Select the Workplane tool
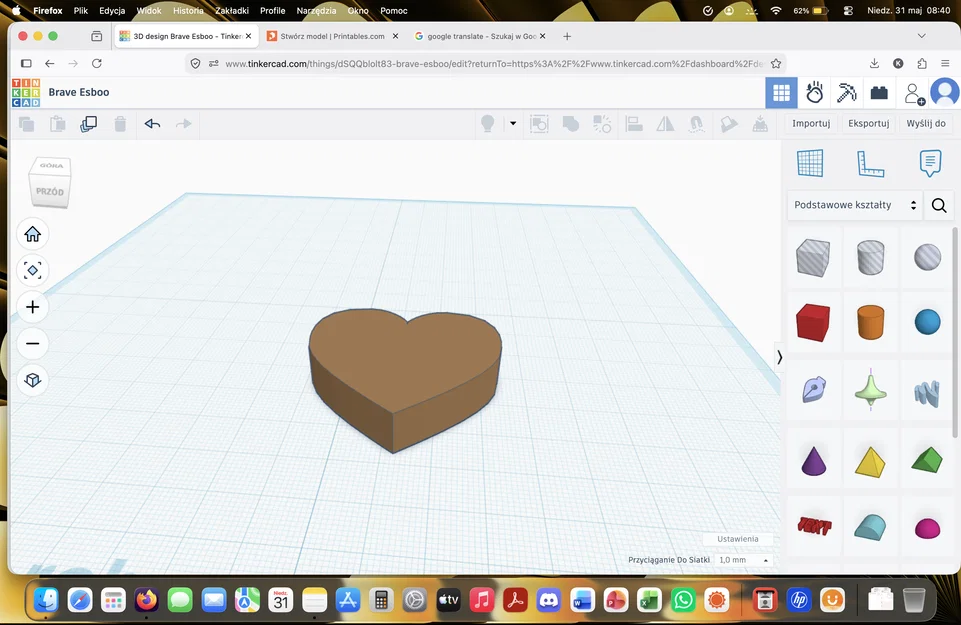Viewport: 961px width, 625px height. [810, 163]
